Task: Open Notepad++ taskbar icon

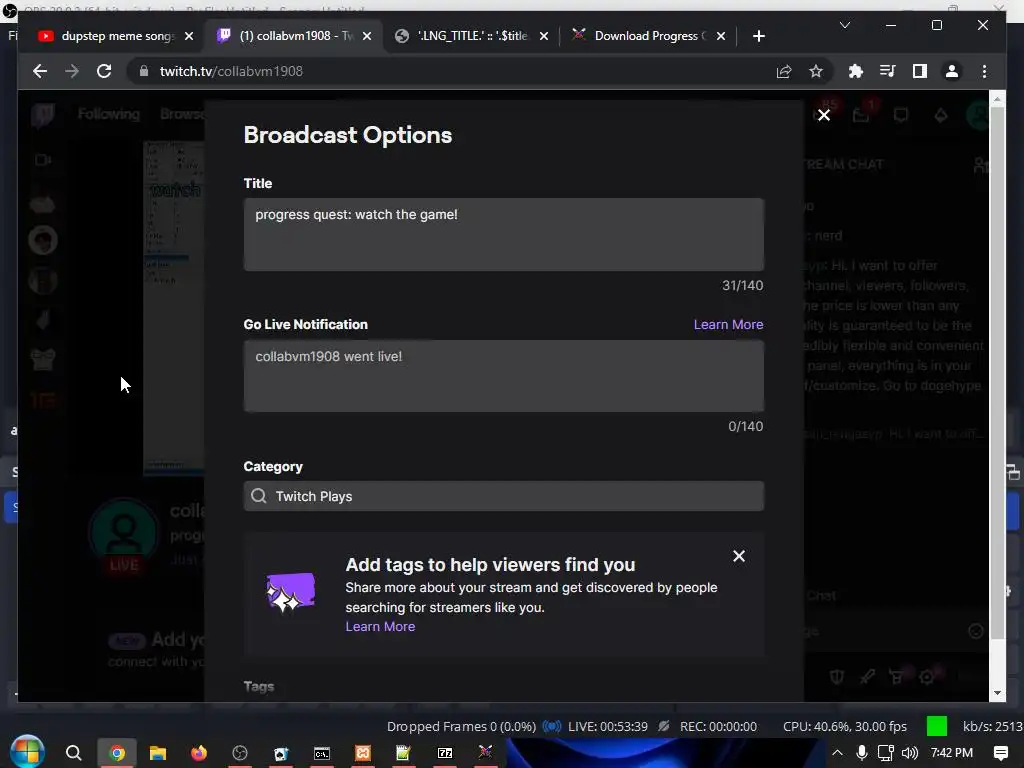Action: pos(403,753)
